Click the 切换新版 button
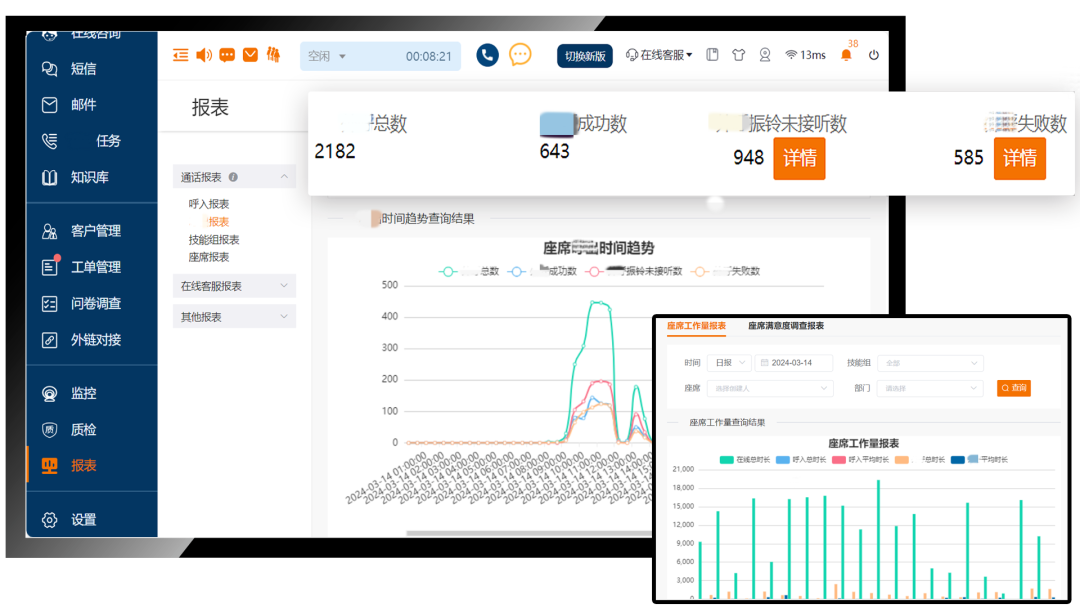This screenshot has height=608, width=1080. pos(585,56)
